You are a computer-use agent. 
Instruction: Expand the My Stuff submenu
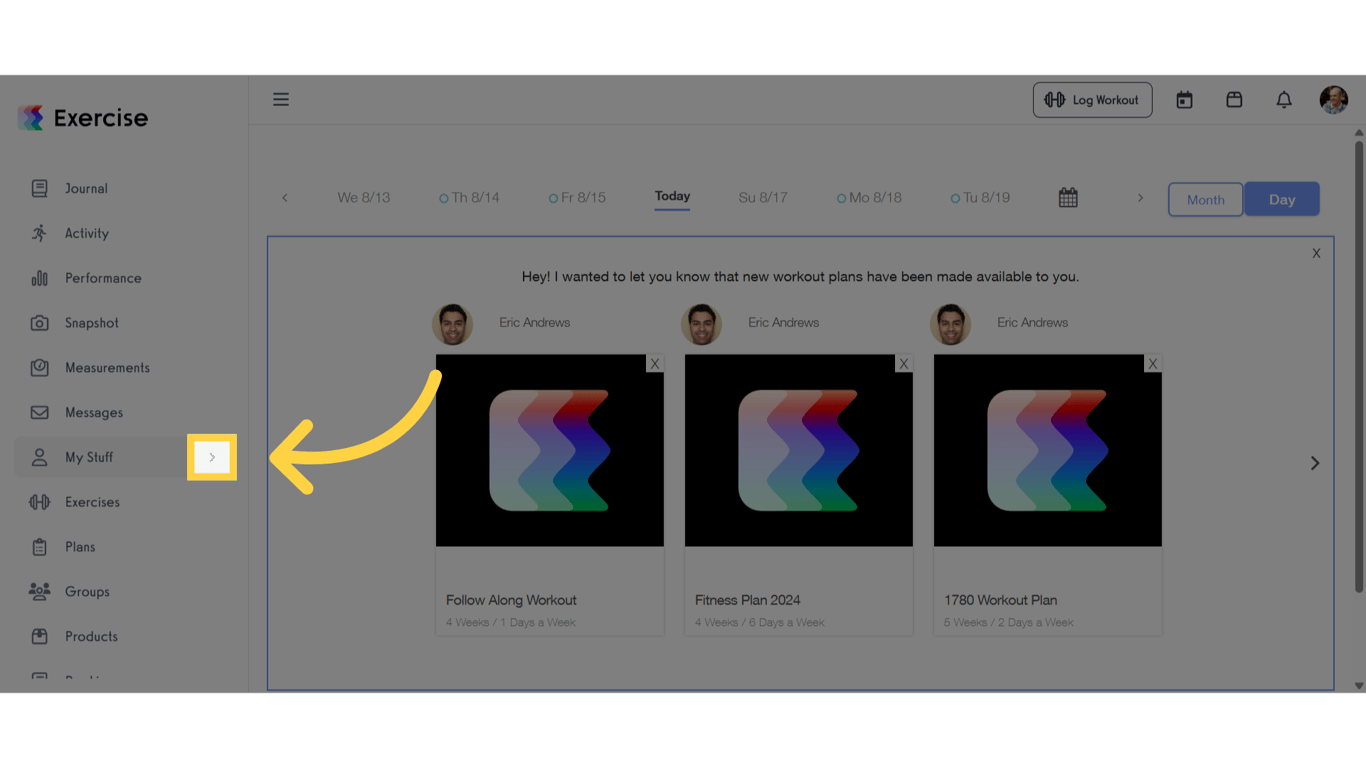click(x=211, y=457)
